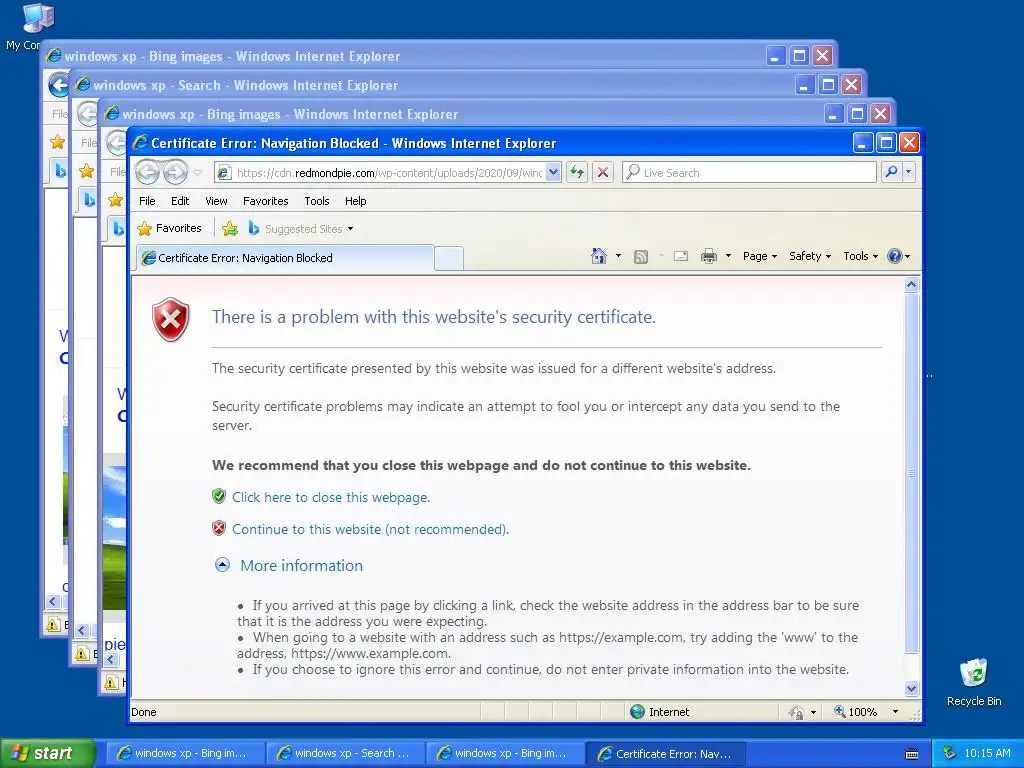1024x768 pixels.
Task: Click the 'Done' status text
Action: (144, 712)
